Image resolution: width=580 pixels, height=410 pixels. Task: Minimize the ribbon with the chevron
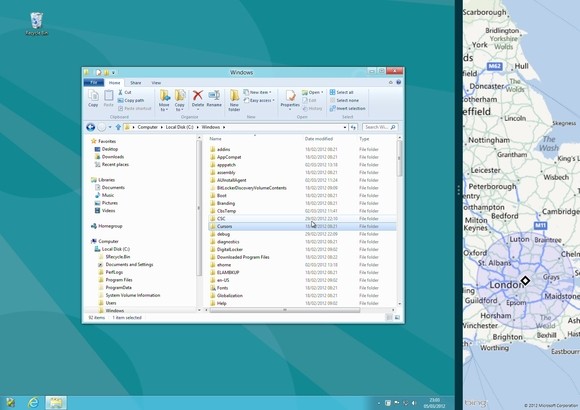[391, 82]
